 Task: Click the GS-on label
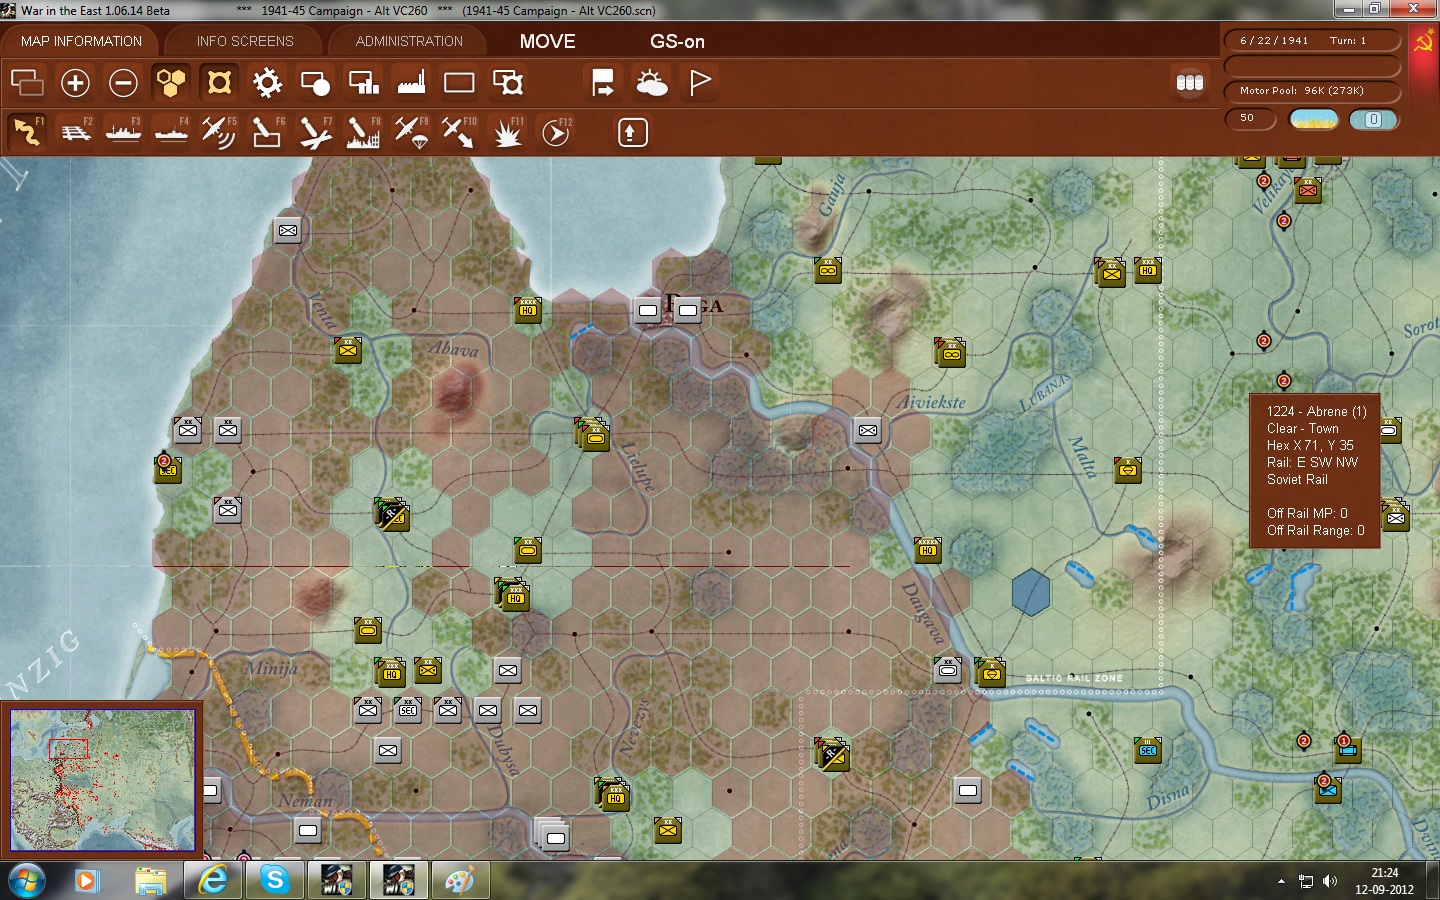click(677, 41)
